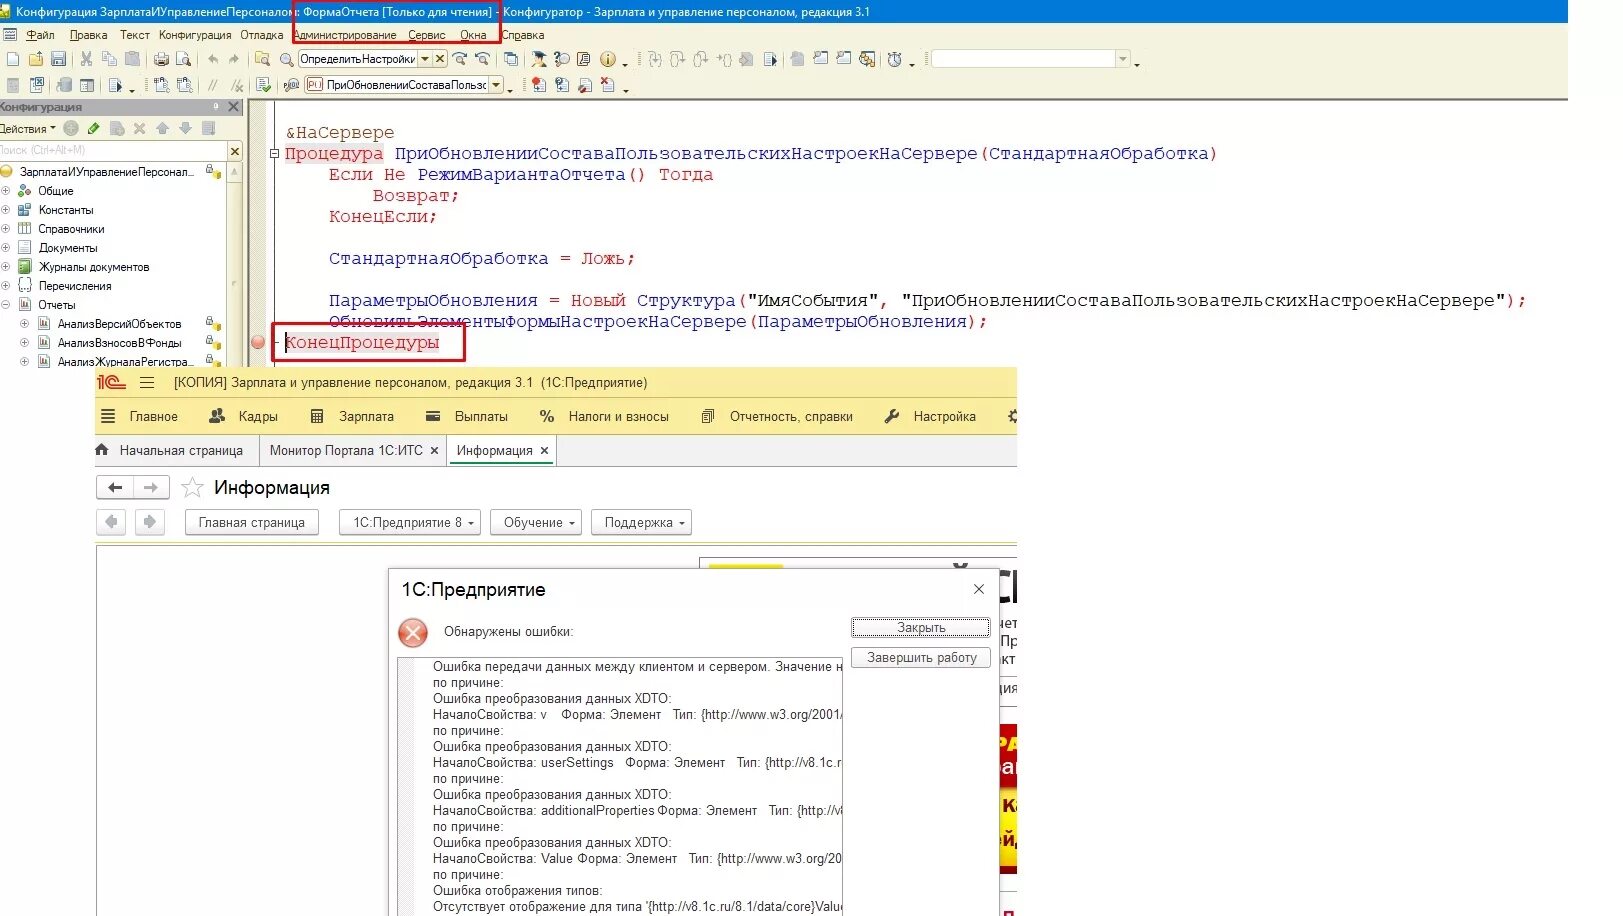Open Print preview icon

[183, 59]
